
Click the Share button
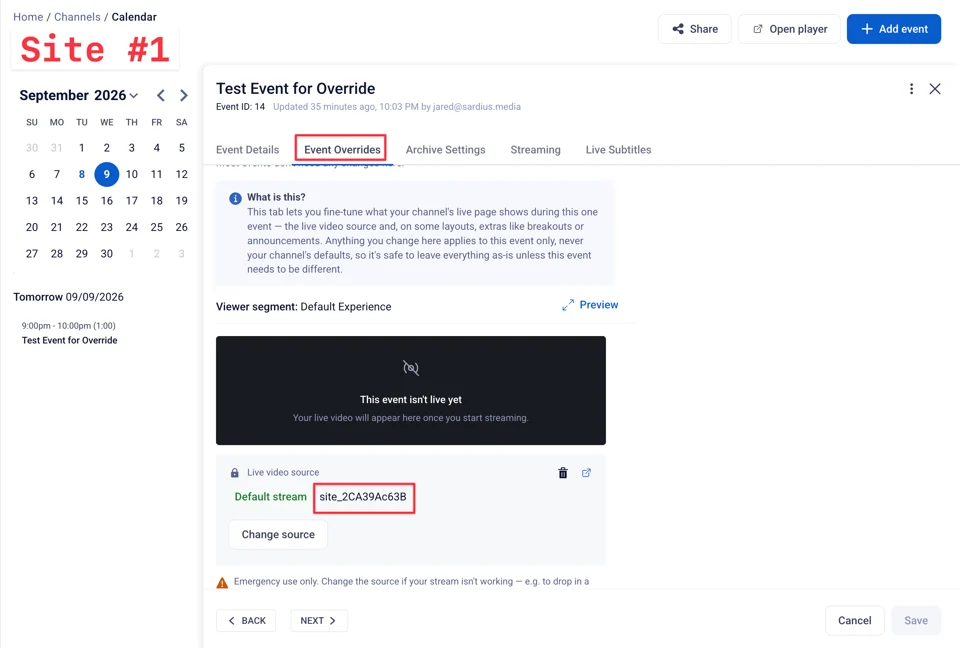pos(694,29)
